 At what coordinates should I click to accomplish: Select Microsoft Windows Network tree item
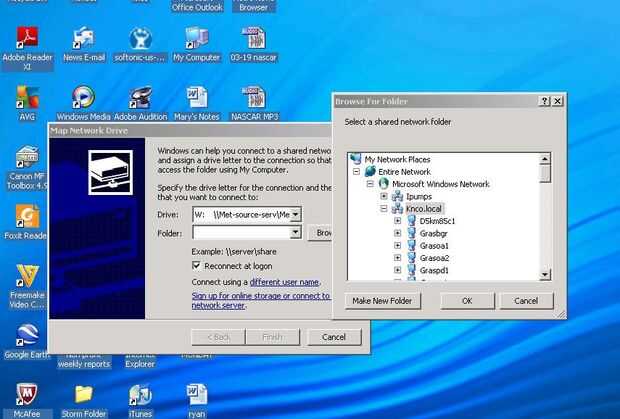click(x=440, y=184)
